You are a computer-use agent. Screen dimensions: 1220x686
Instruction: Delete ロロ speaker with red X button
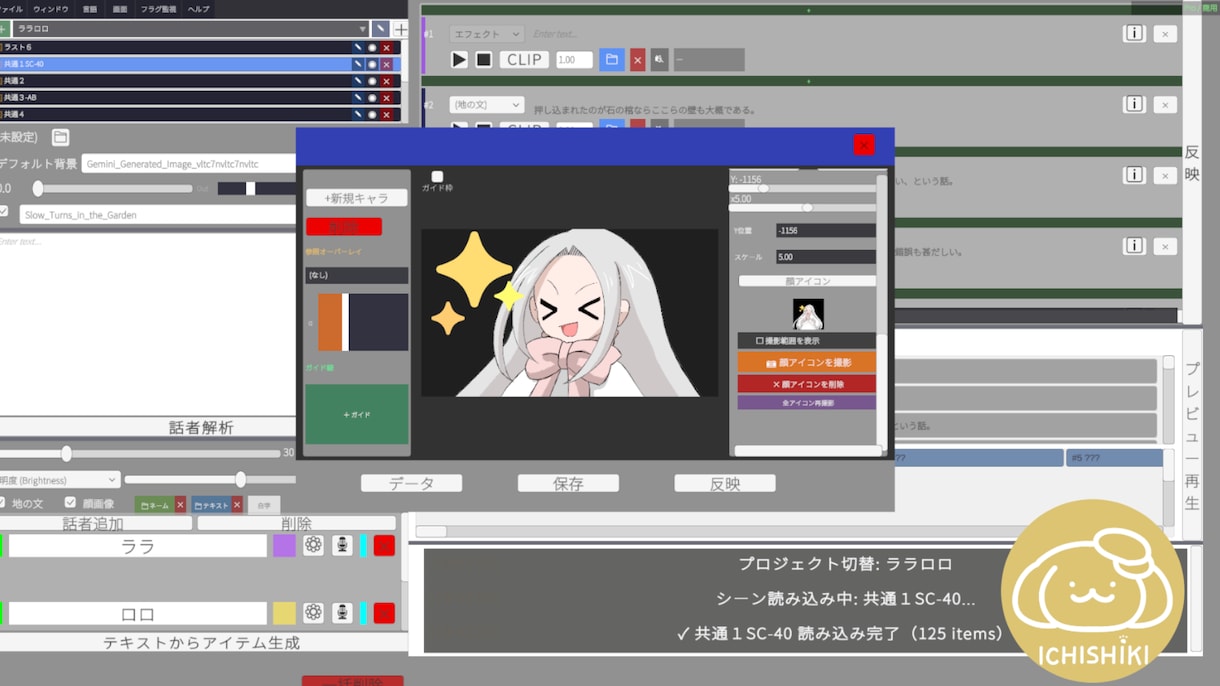pyautogui.click(x=384, y=613)
